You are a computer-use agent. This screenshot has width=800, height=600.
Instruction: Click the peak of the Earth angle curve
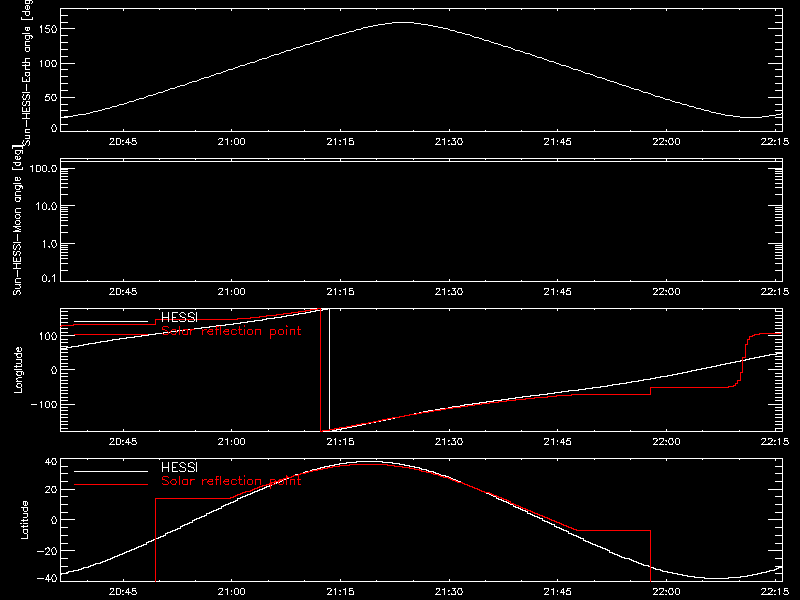click(x=403, y=22)
